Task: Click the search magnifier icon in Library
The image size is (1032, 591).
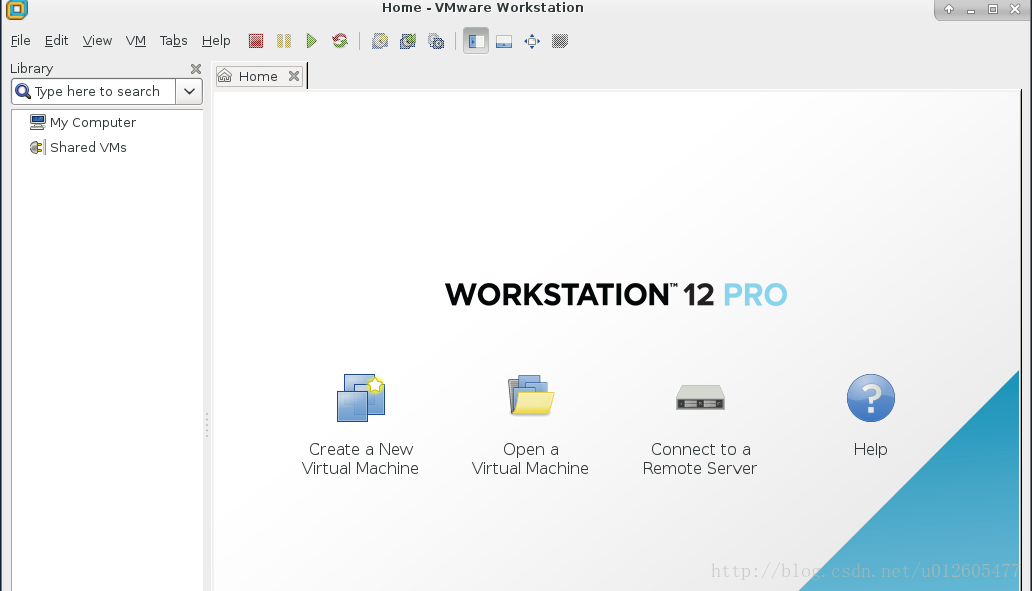Action: pyautogui.click(x=23, y=91)
